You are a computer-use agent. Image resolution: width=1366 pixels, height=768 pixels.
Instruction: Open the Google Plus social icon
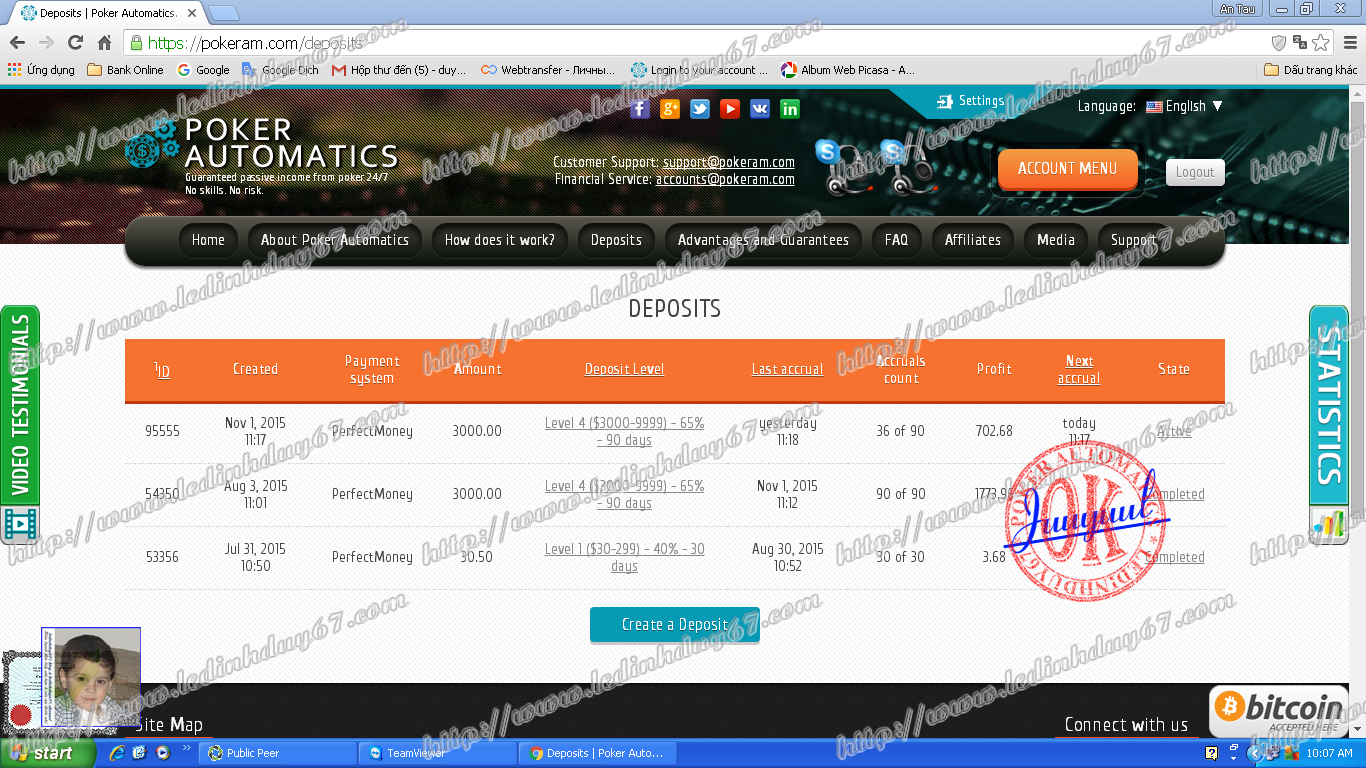pyautogui.click(x=670, y=109)
